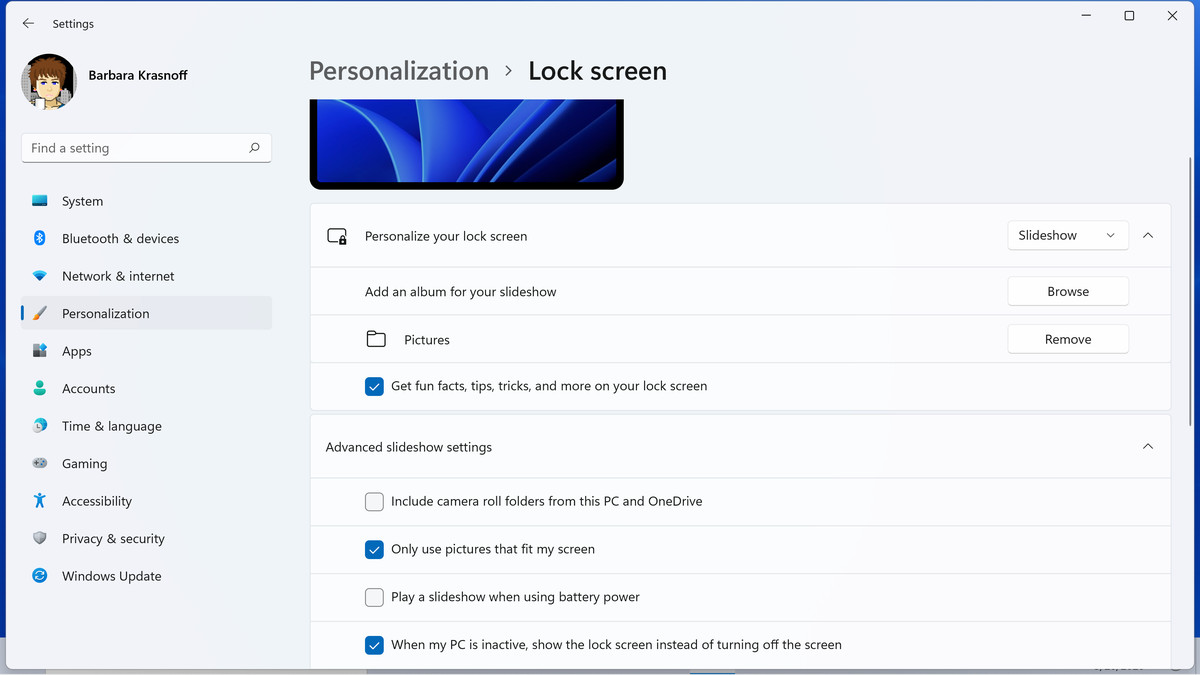Click Personalization breadcrumb link

(x=399, y=71)
